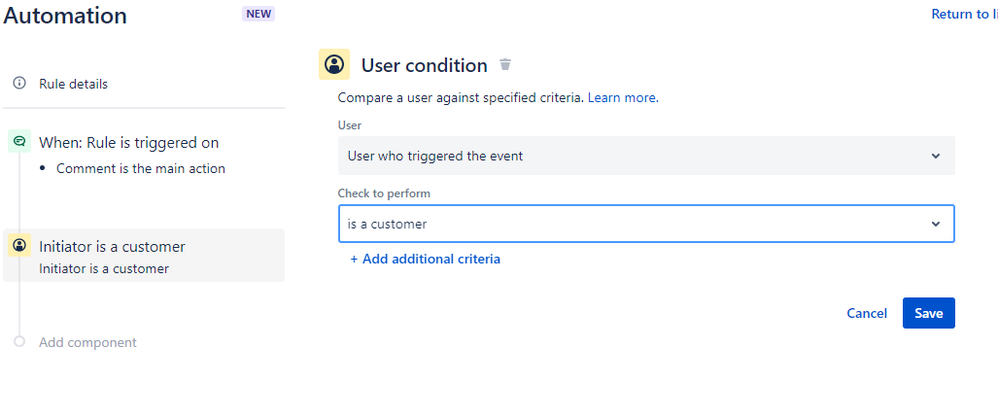Cancel the condition changes
The height and width of the screenshot is (420, 998).
tap(866, 313)
